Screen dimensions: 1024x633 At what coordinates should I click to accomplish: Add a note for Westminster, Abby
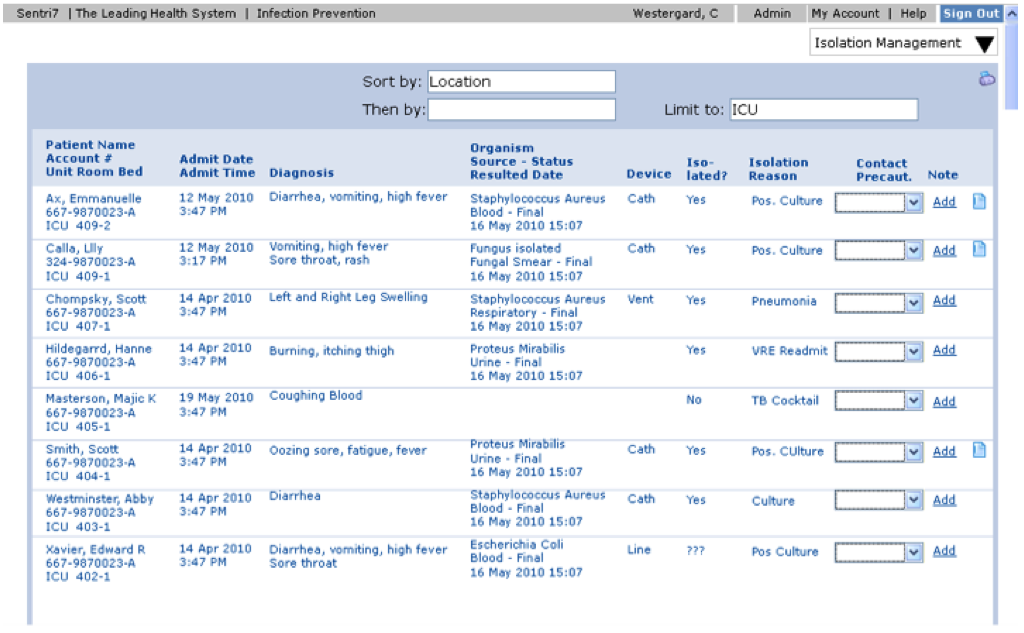(x=944, y=500)
